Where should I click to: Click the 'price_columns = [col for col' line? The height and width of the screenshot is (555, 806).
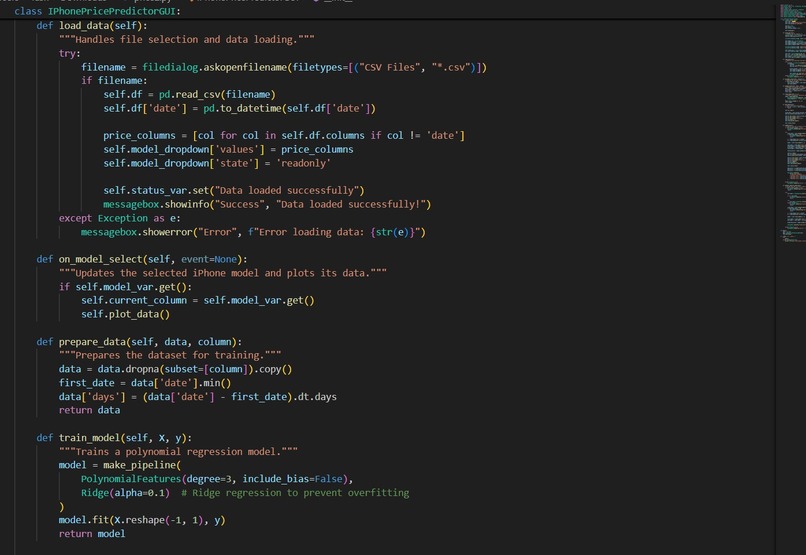tap(284, 135)
